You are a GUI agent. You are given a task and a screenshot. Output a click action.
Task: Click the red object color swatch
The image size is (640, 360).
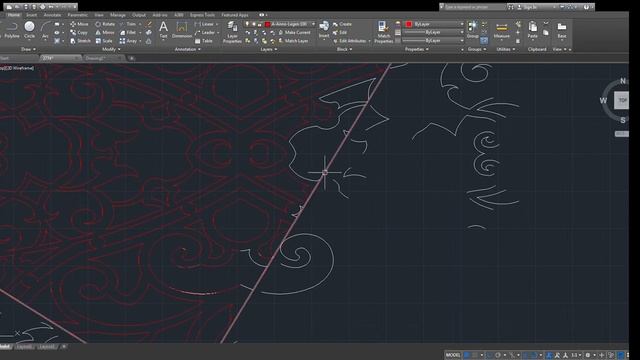[409, 24]
